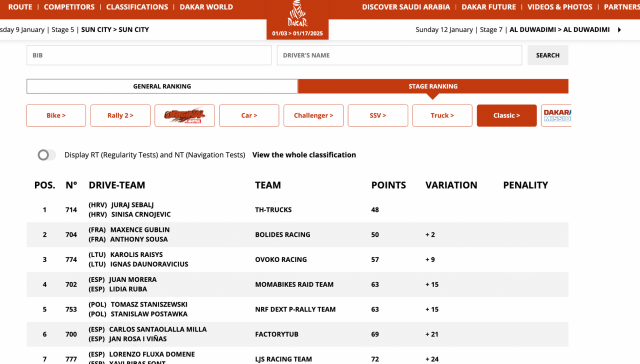Select the Classic category
Image resolution: width=640 pixels, height=364 pixels.
pos(507,115)
